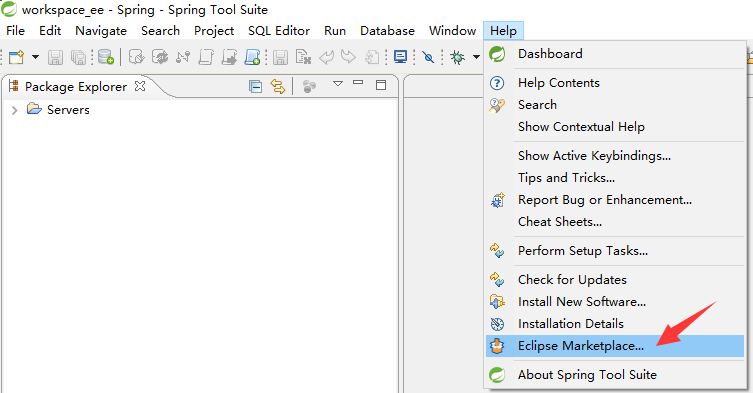
Task: Open the Run menu
Action: 335,31
